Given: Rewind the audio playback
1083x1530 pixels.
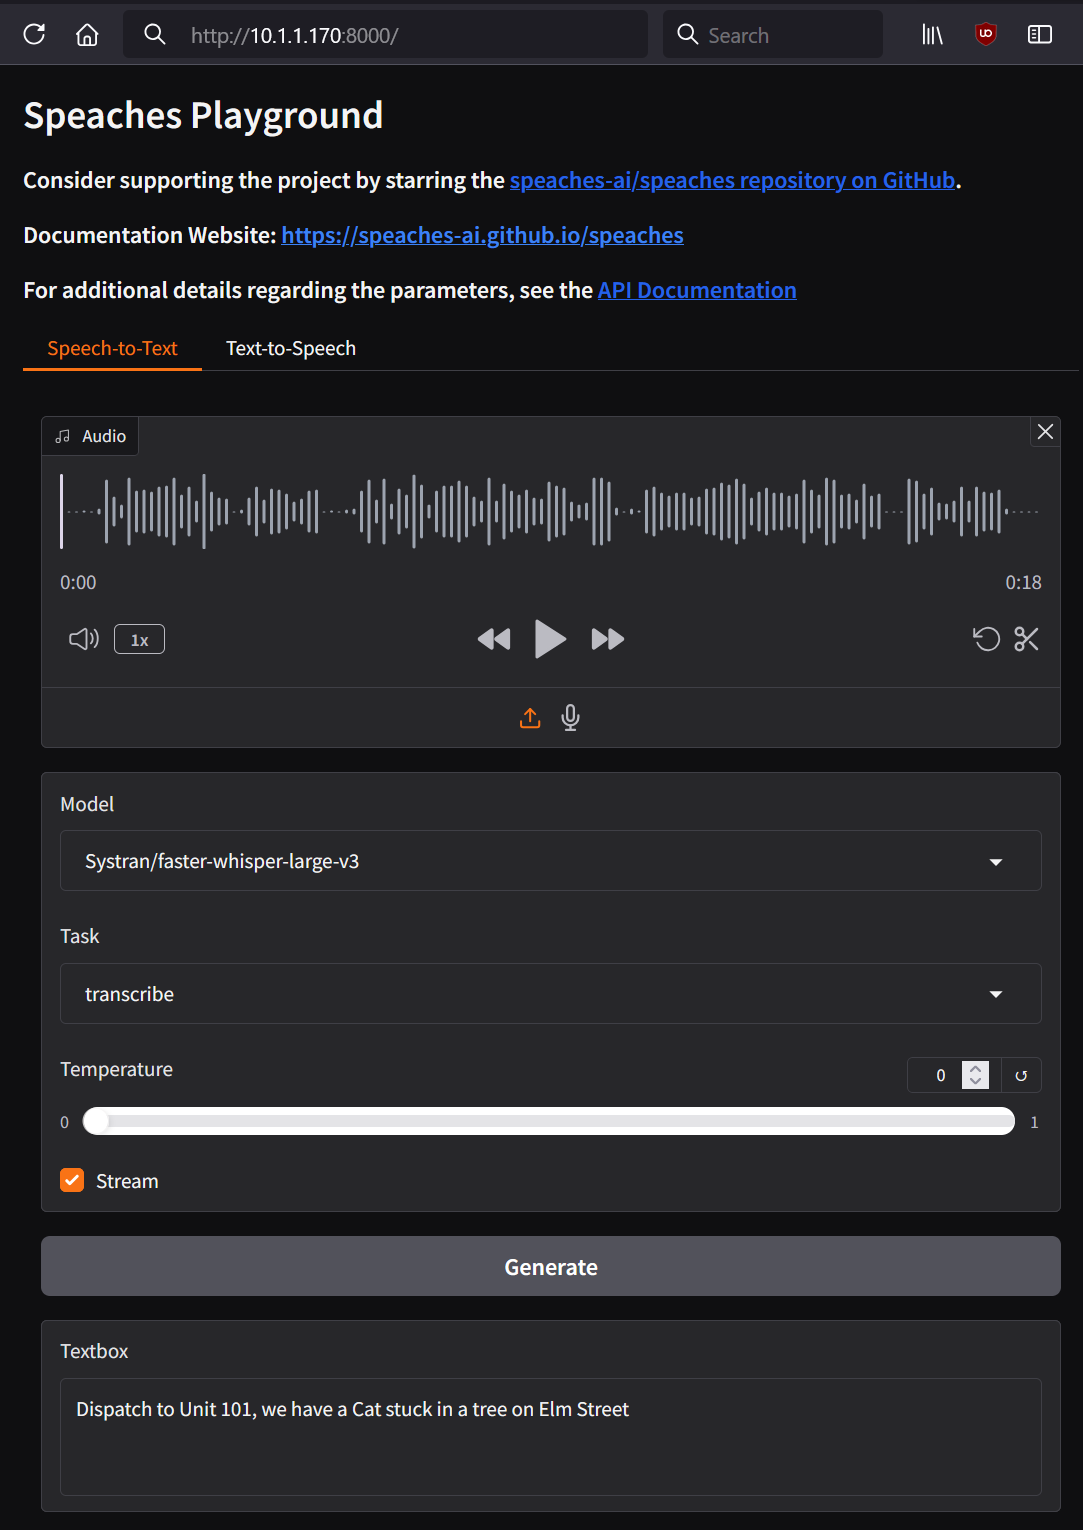Looking at the screenshot, I should 494,639.
